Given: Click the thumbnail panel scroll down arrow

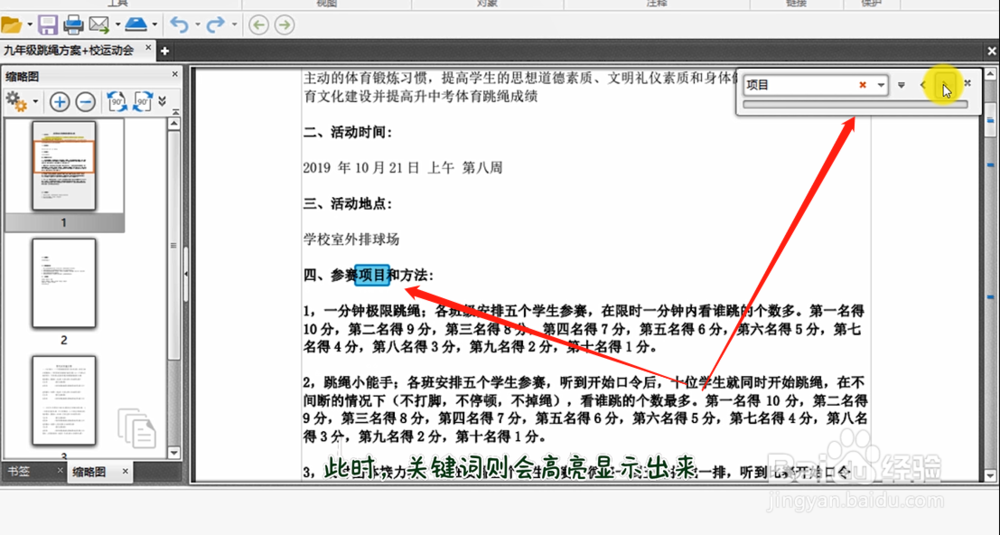Looking at the screenshot, I should point(174,453).
